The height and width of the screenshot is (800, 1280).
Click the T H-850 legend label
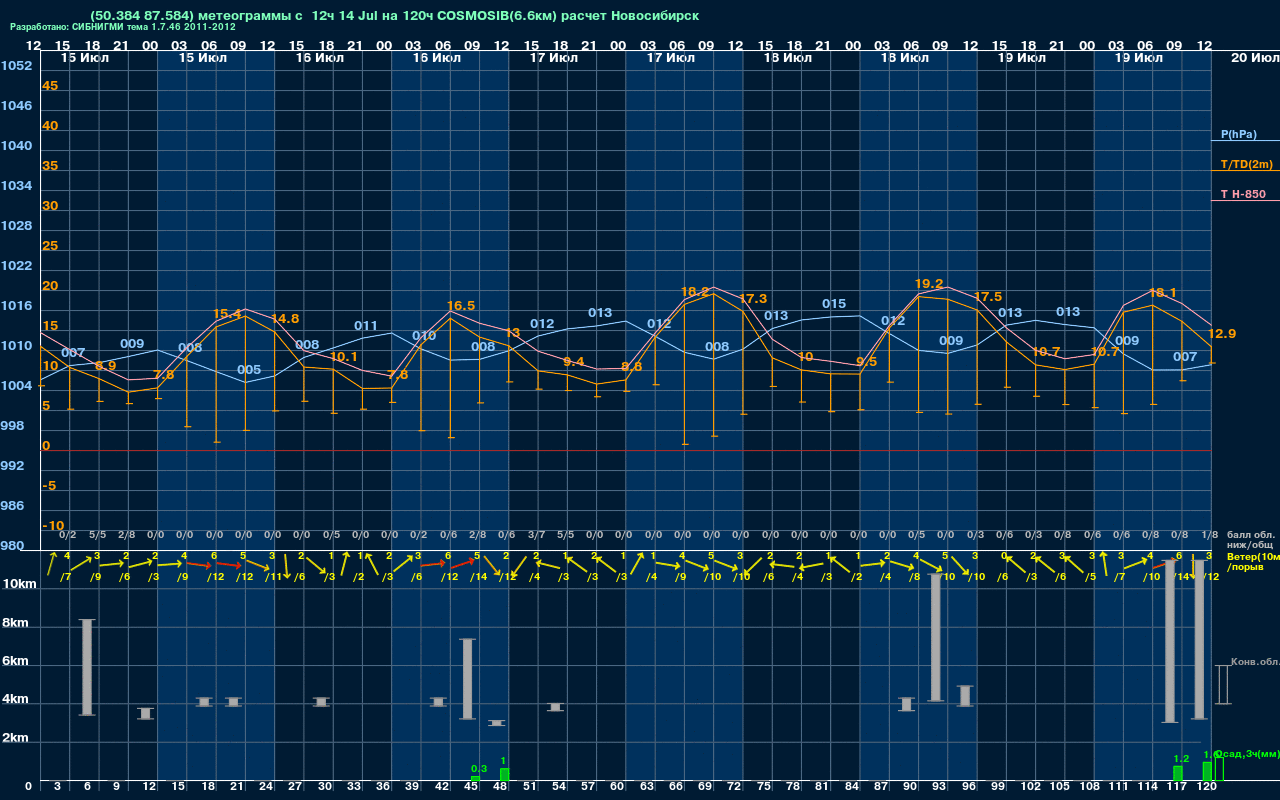pyautogui.click(x=1242, y=194)
